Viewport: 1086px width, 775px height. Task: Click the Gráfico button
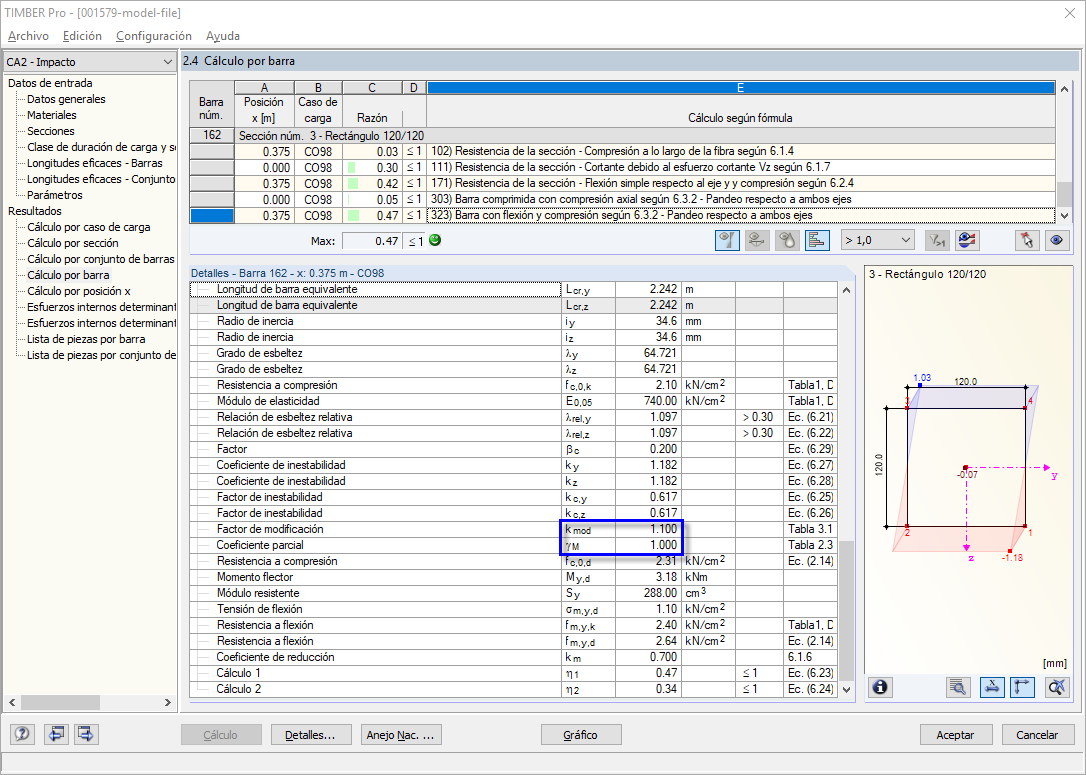click(580, 735)
